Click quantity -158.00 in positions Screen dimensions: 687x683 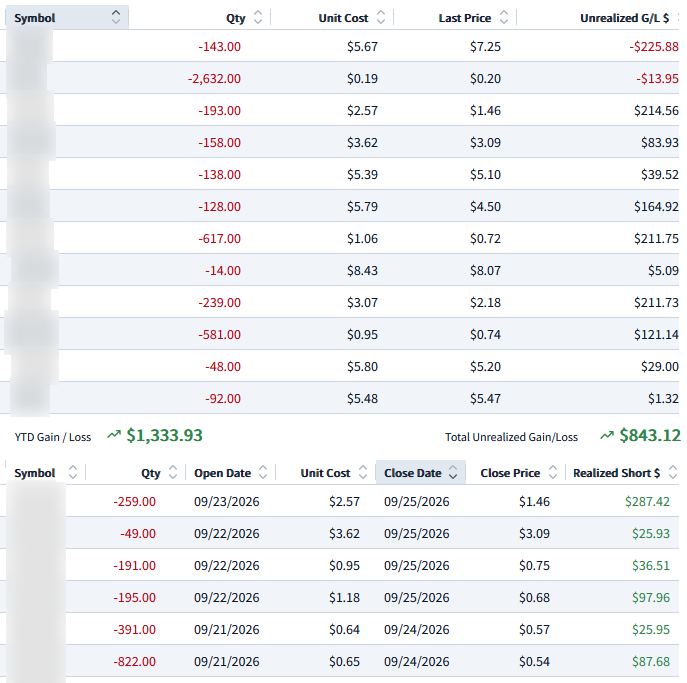pos(220,142)
